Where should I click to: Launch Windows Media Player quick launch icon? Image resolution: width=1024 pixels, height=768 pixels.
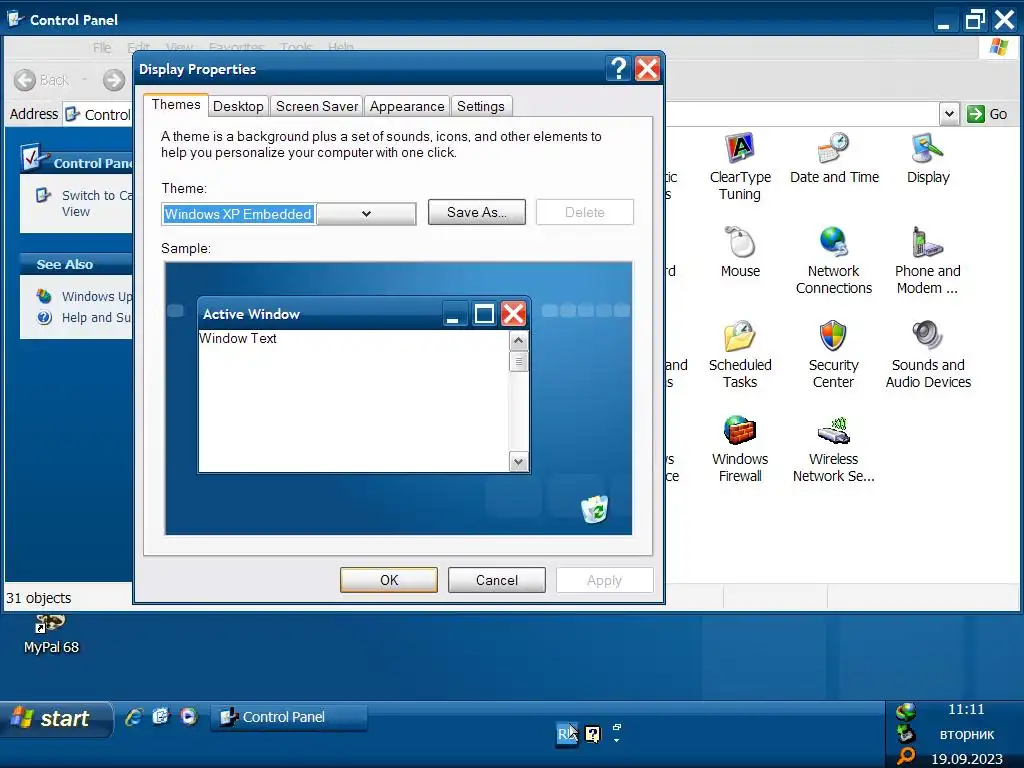tap(189, 716)
